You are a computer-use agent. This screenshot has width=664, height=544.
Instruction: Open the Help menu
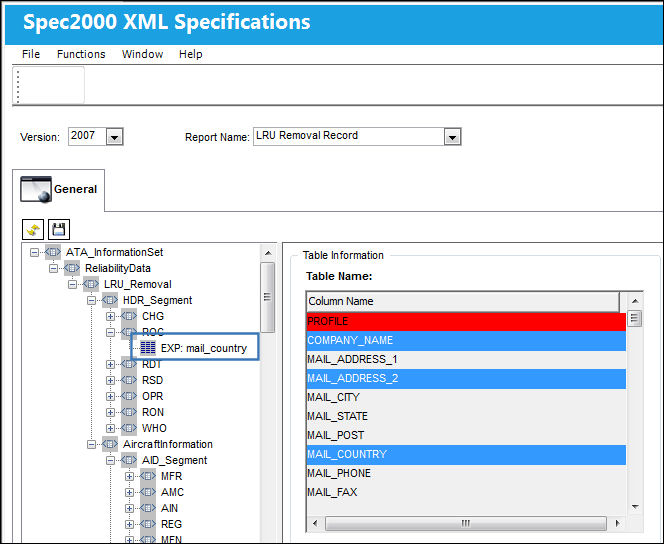[191, 54]
